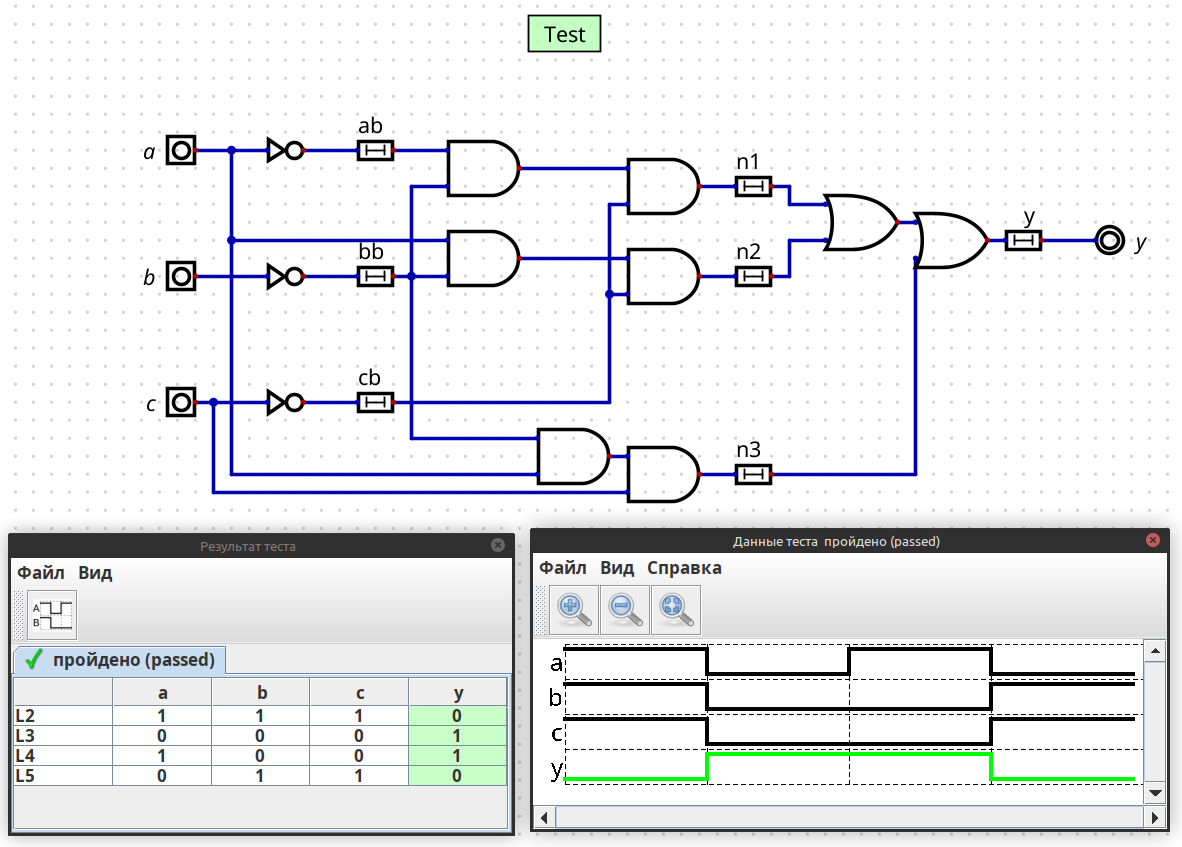Select row L2 in results table
This screenshot has width=1182, height=847.
(x=260, y=716)
